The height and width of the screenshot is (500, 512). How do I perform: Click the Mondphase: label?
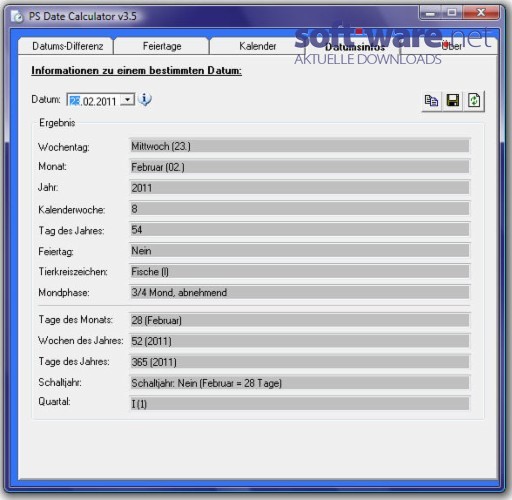tap(64, 293)
